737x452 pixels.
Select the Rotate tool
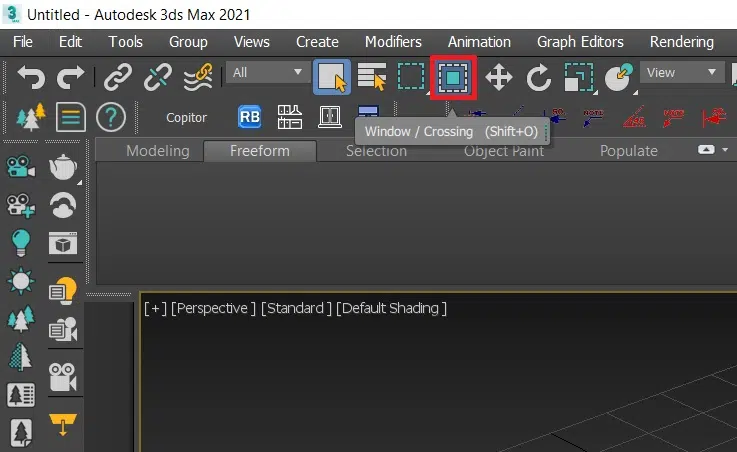pyautogui.click(x=539, y=76)
